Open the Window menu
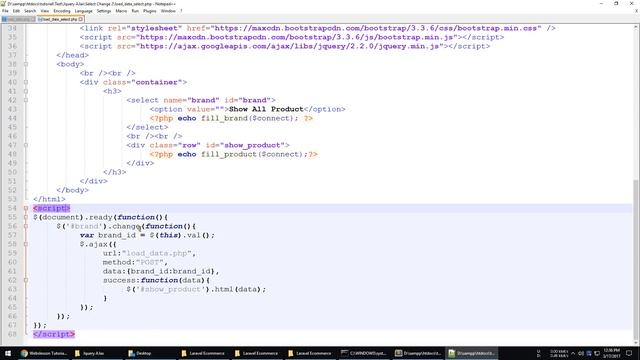The image size is (640, 360). click(168, 11)
